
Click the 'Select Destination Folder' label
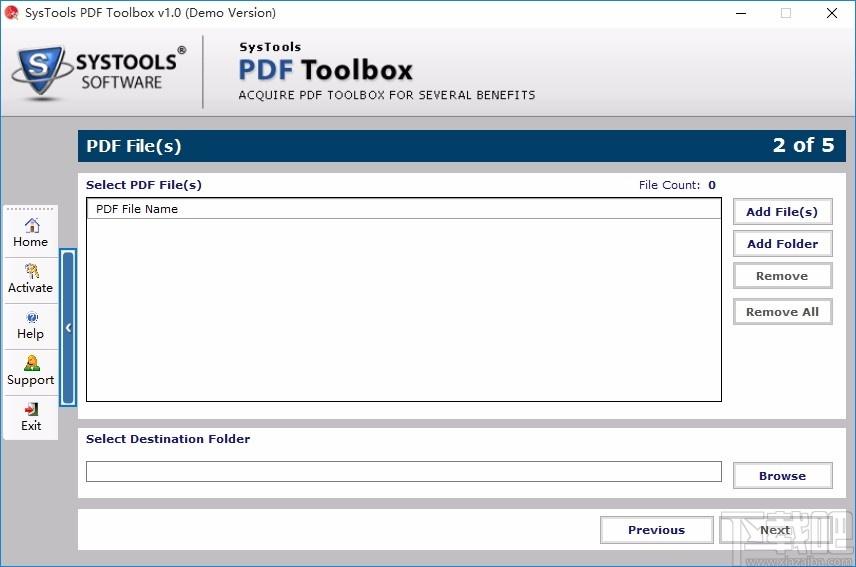click(x=168, y=439)
